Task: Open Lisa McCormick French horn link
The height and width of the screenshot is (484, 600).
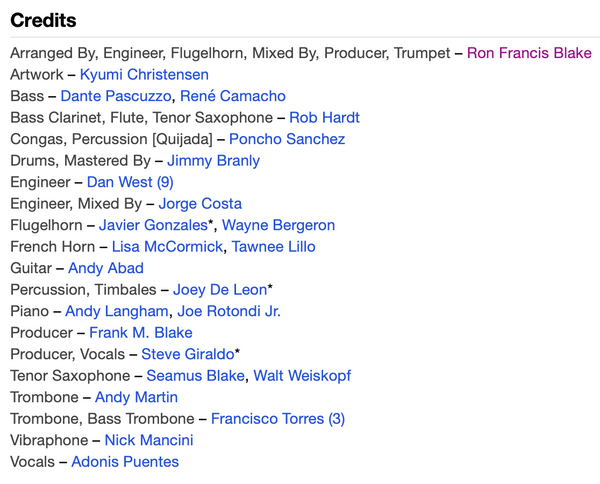Action: point(167,247)
